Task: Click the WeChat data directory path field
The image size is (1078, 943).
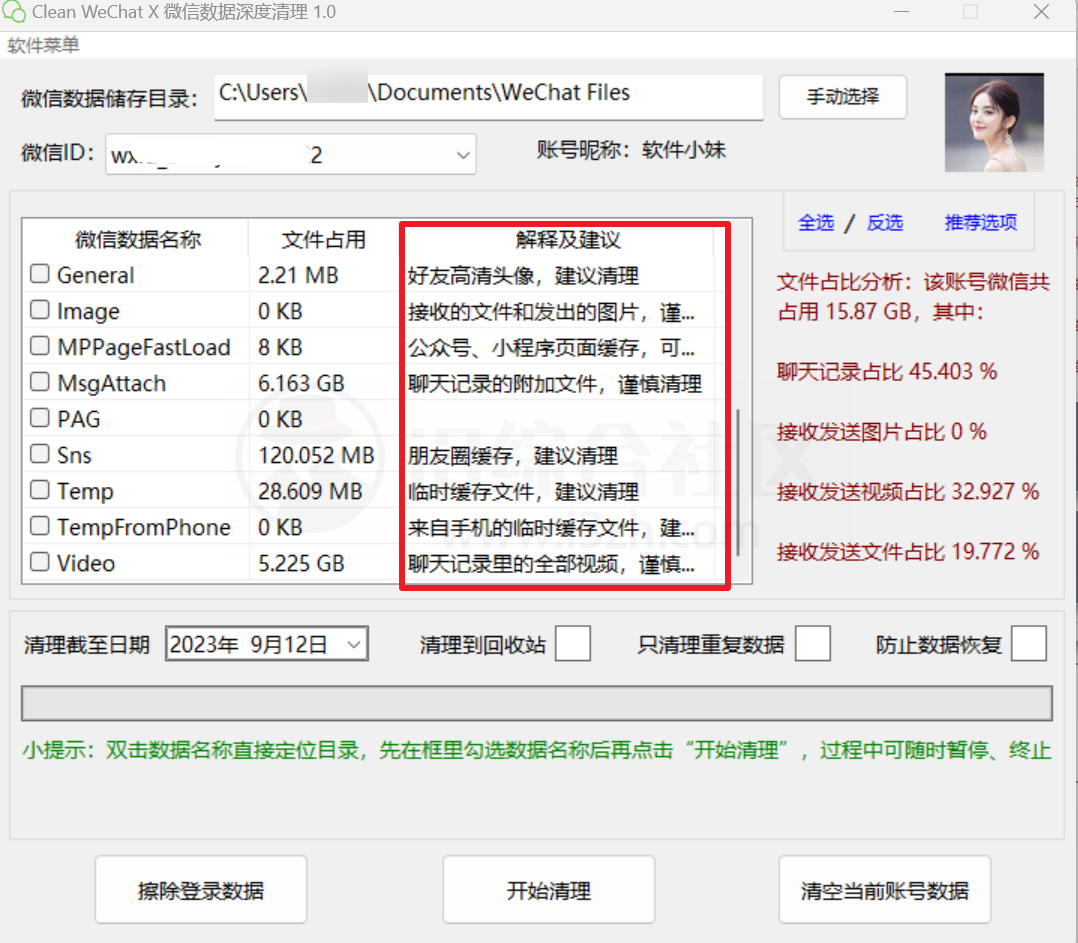Action: pos(488,97)
